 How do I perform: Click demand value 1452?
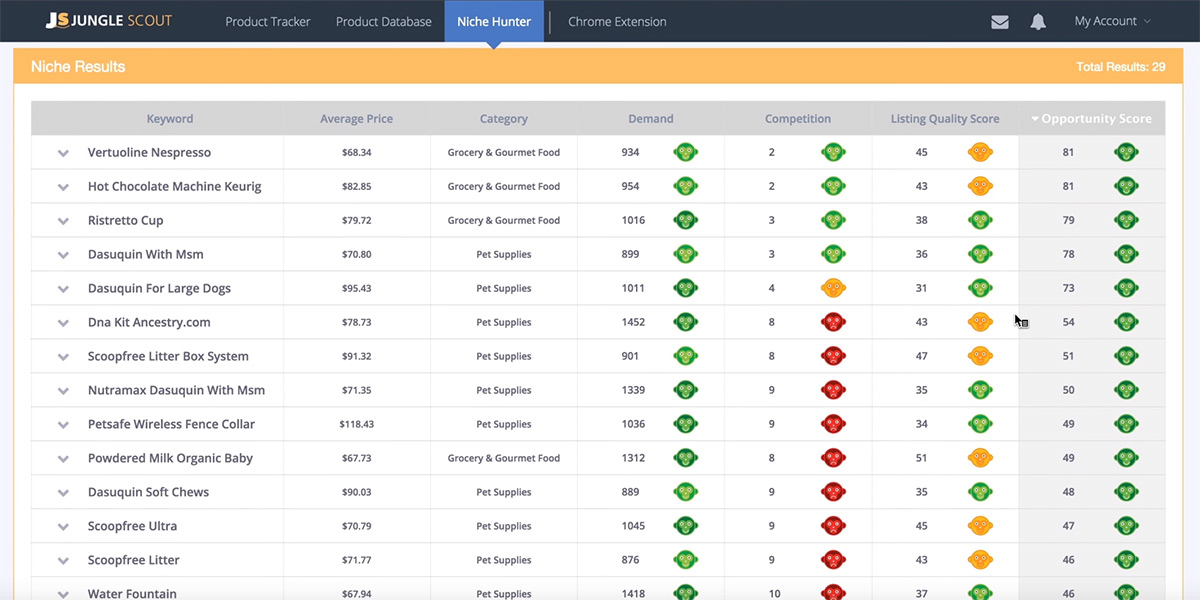click(632, 322)
